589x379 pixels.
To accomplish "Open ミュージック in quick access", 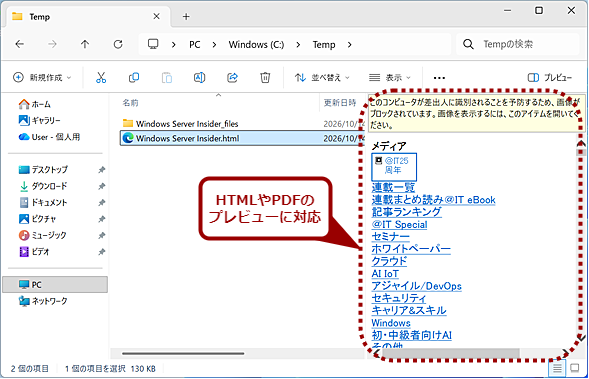I will [42, 235].
